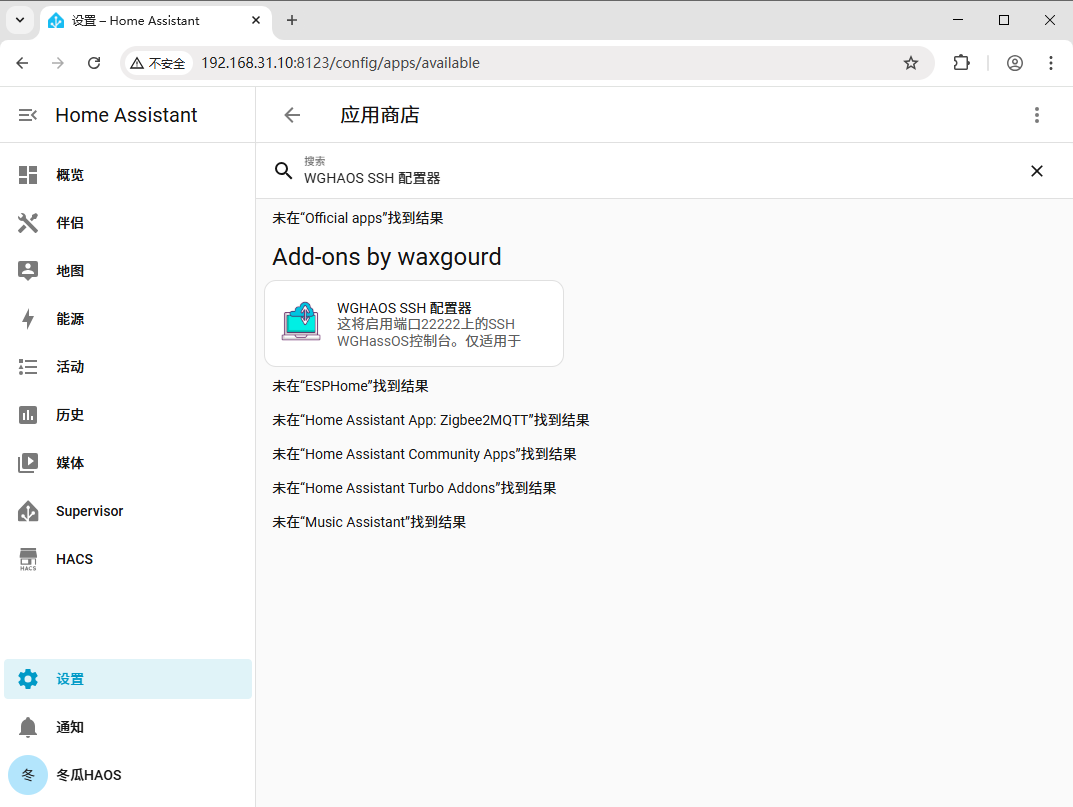Clear the WGHAOS SSH search text
This screenshot has height=807, width=1073.
pos(1037,170)
